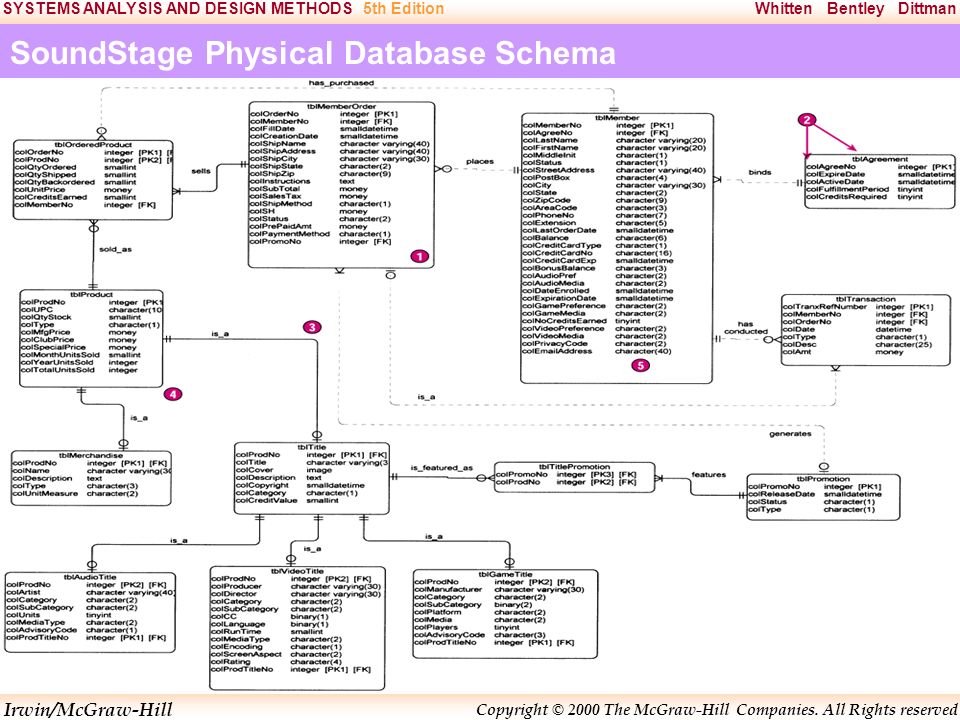960x720 pixels.
Task: Click the colCreationDate column row
Action: click(324, 136)
